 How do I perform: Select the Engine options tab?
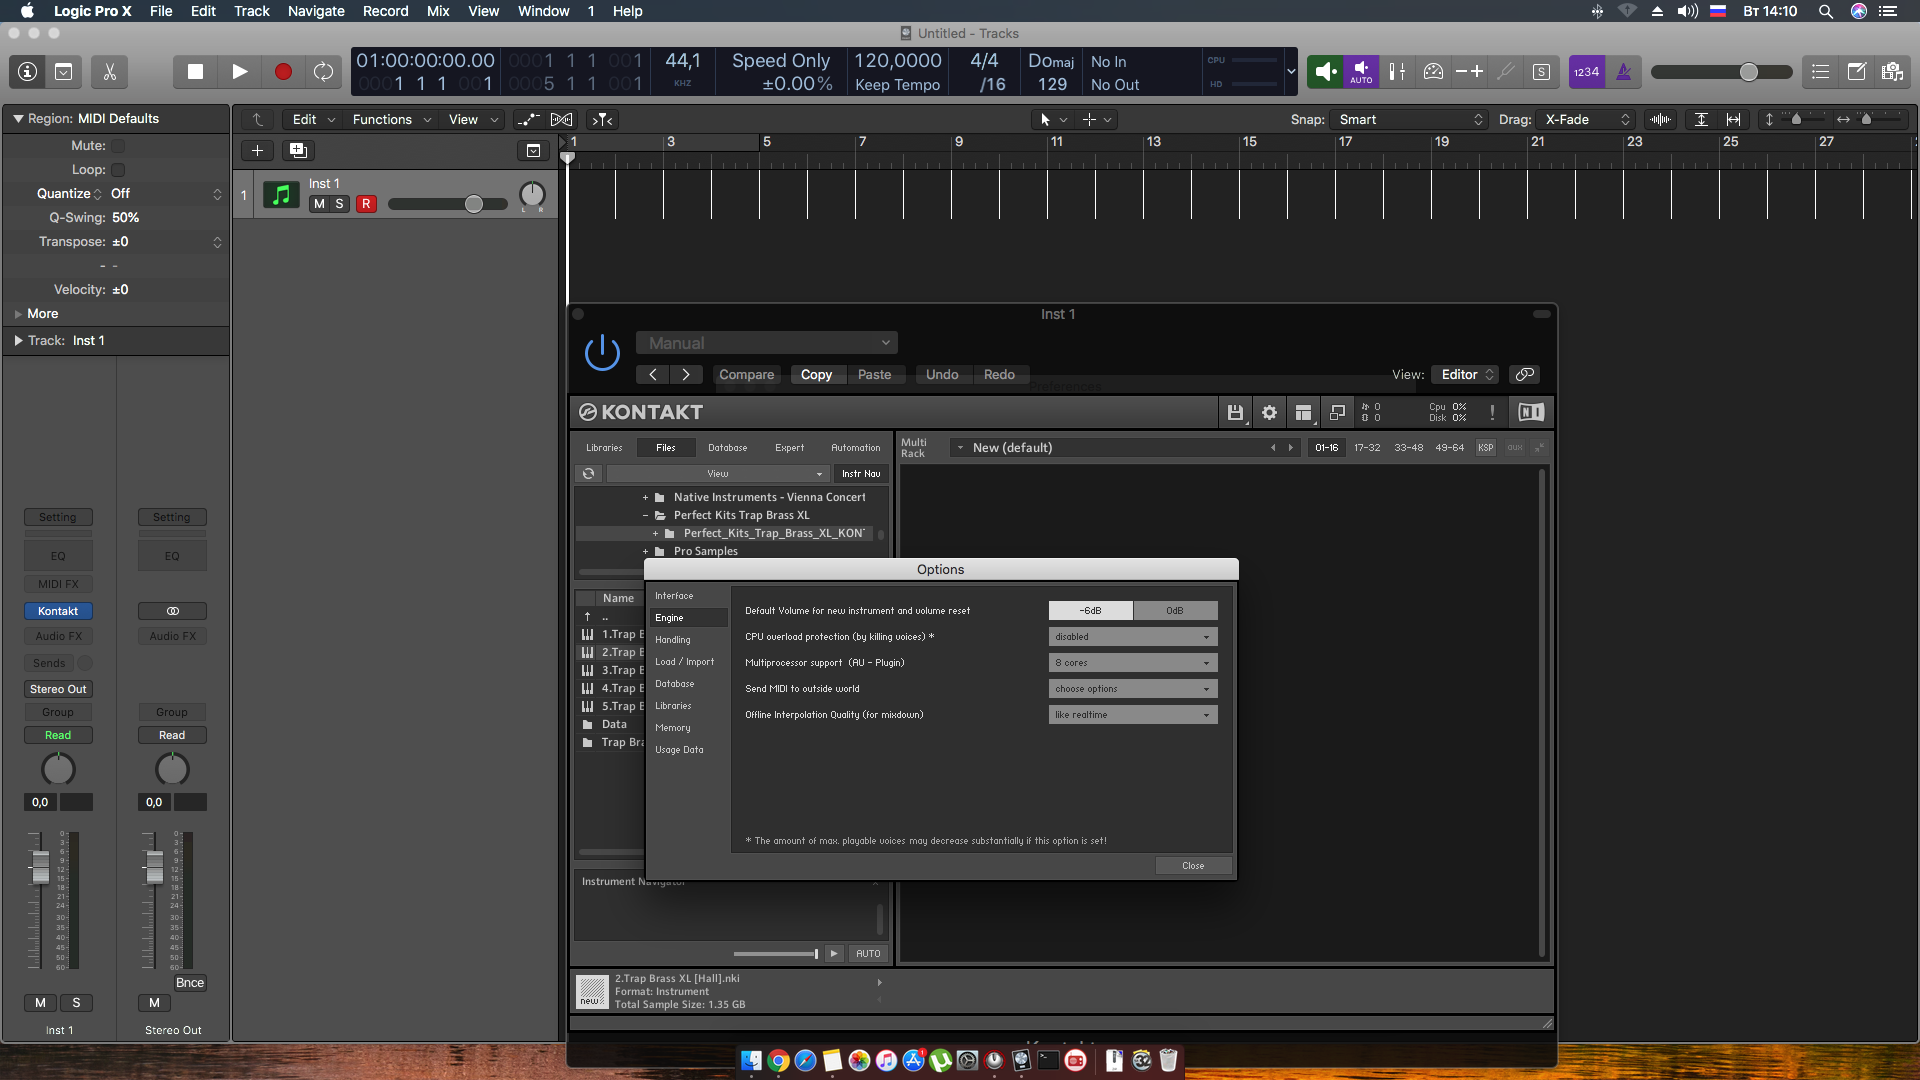click(688, 618)
